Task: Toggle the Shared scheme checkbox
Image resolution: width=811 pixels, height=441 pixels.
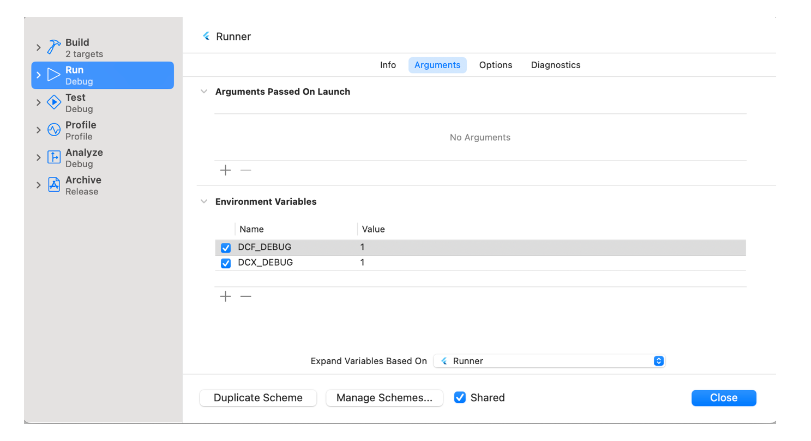Action: pos(460,397)
